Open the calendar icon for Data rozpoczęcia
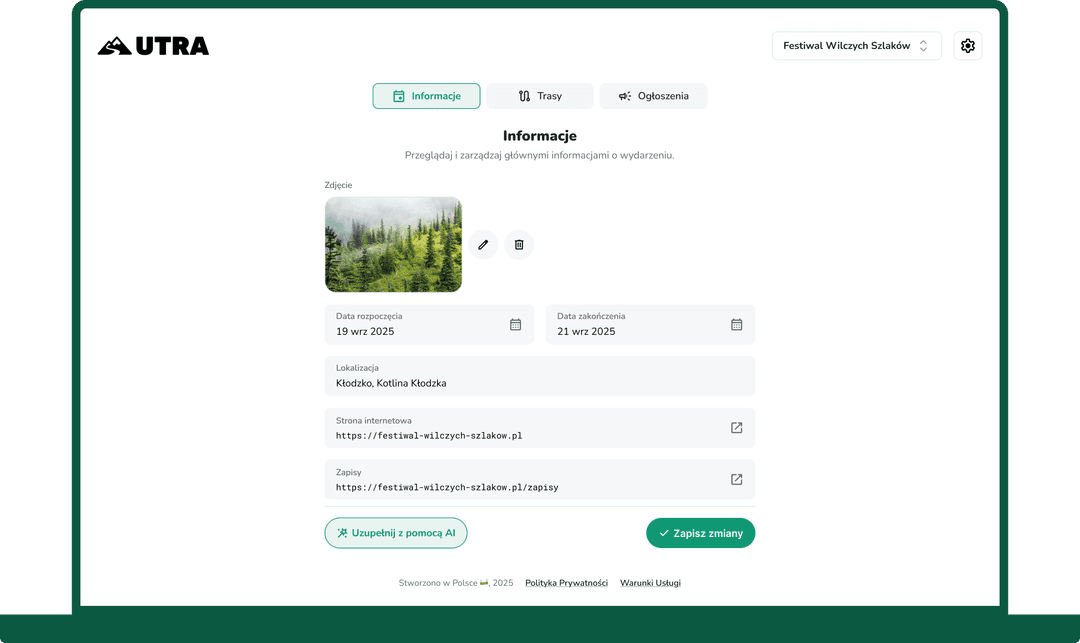This screenshot has height=643, width=1080. click(x=515, y=324)
